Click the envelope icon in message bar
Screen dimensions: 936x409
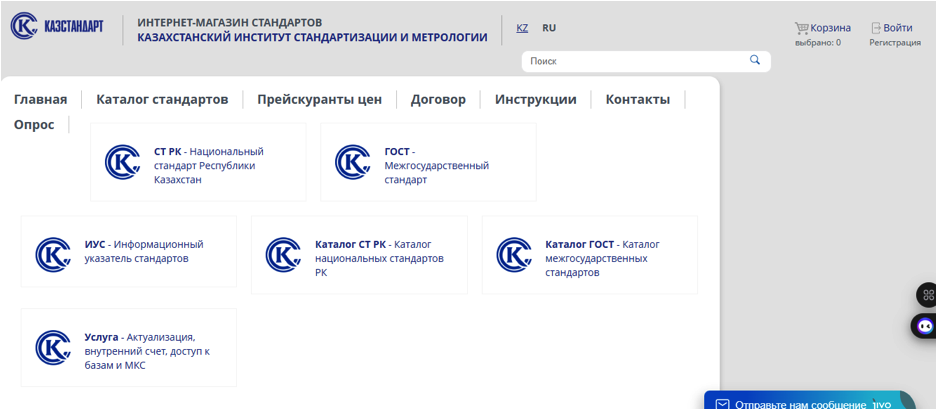tap(722, 404)
